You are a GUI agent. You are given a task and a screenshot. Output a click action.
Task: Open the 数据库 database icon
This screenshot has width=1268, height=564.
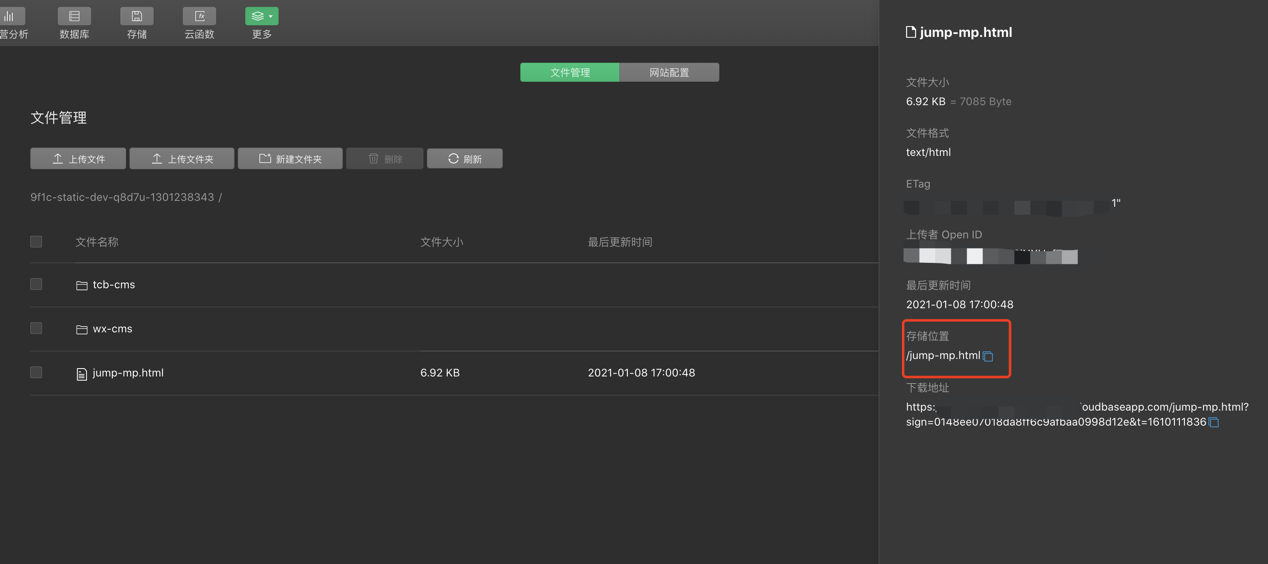(74, 17)
